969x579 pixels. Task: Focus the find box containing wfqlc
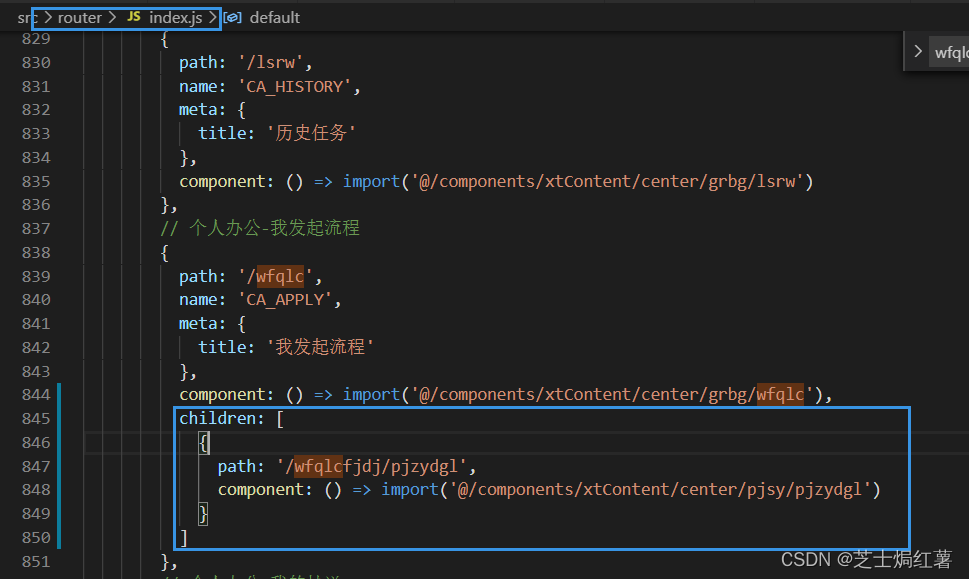click(x=951, y=53)
